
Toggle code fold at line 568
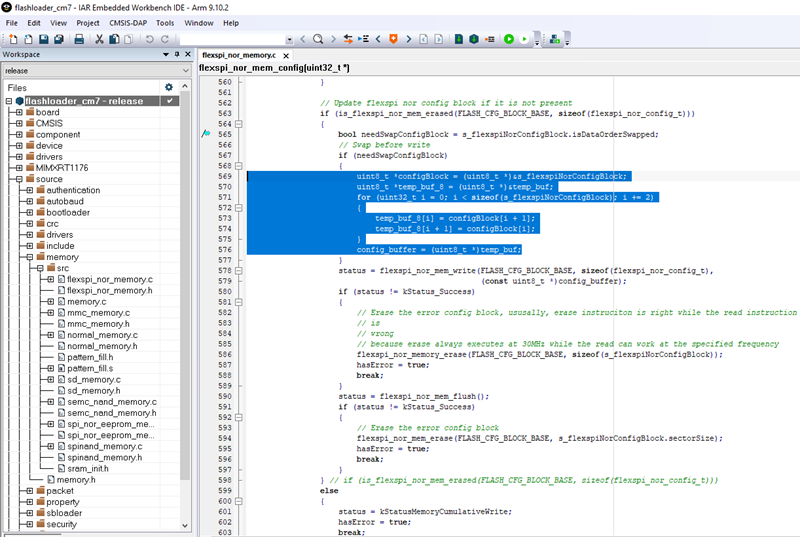[x=238, y=166]
